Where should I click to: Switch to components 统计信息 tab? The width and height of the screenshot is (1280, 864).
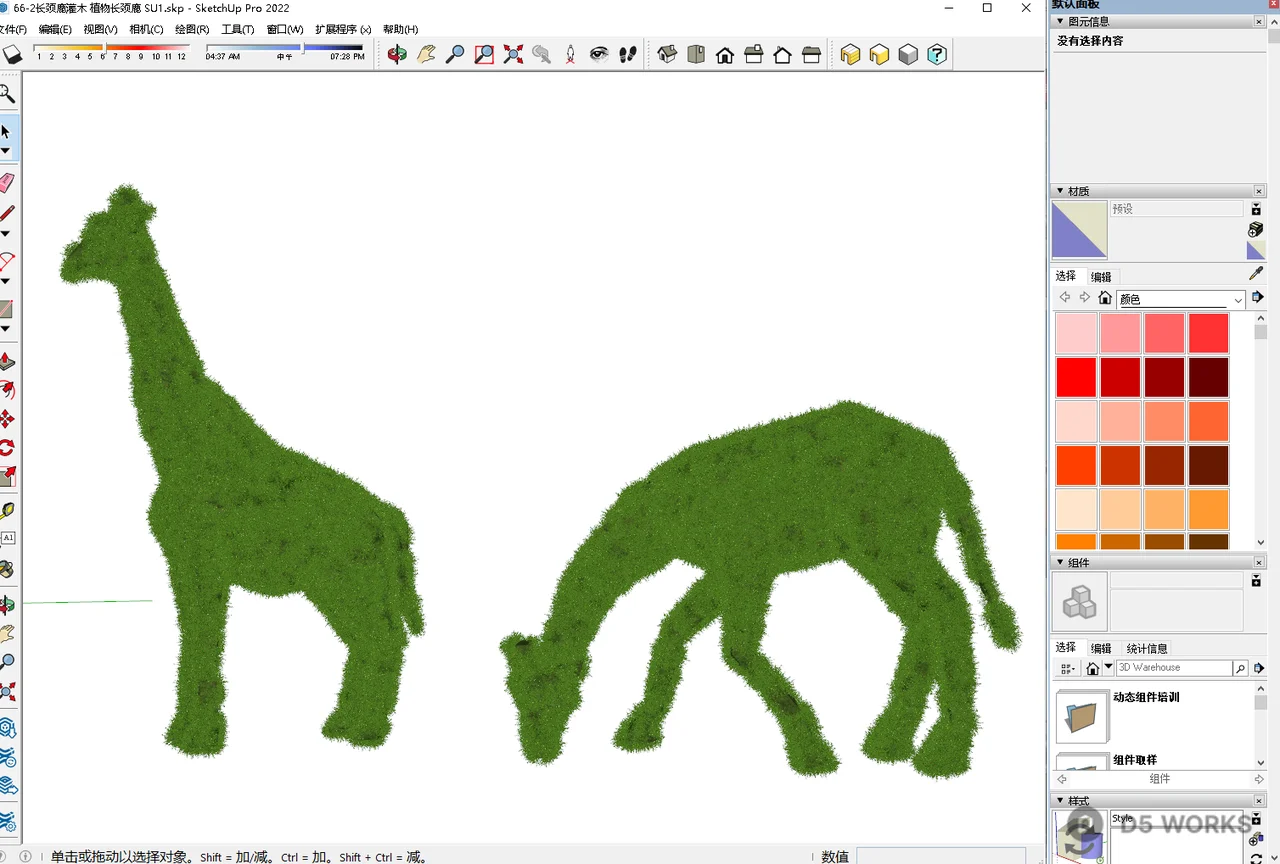[1147, 648]
